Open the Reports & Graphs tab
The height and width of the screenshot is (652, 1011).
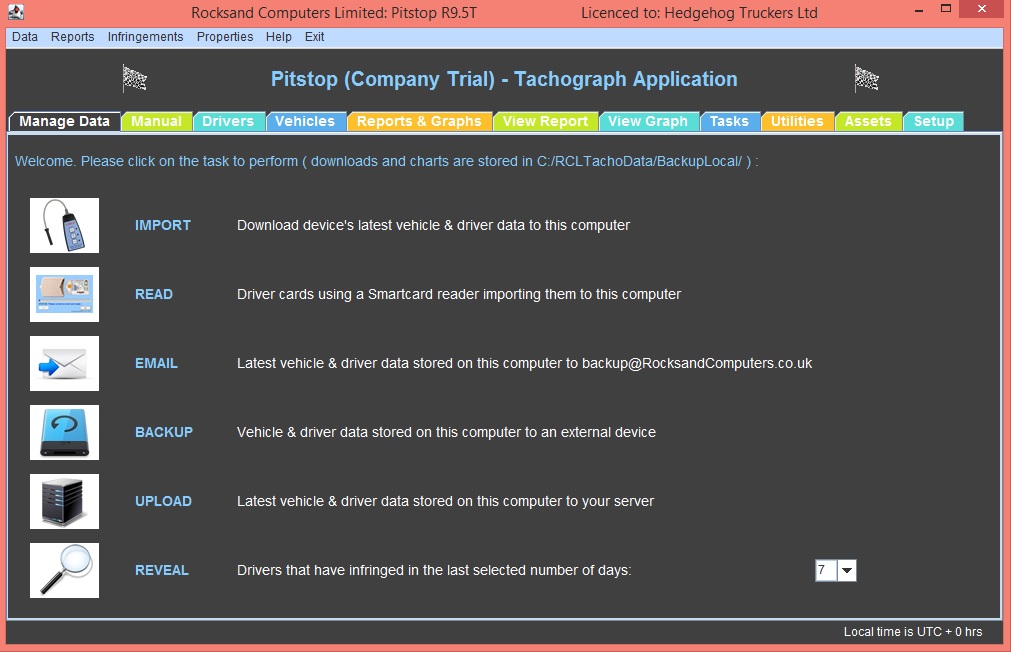[419, 121]
